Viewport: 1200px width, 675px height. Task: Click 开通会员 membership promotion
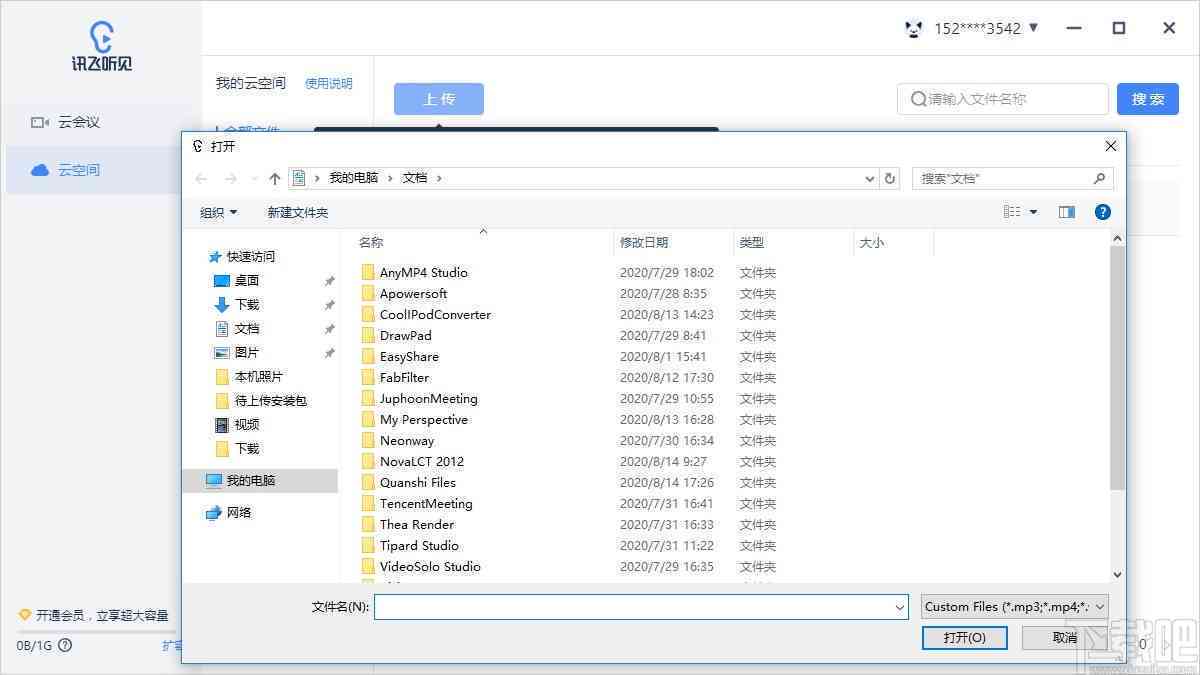(x=94, y=615)
